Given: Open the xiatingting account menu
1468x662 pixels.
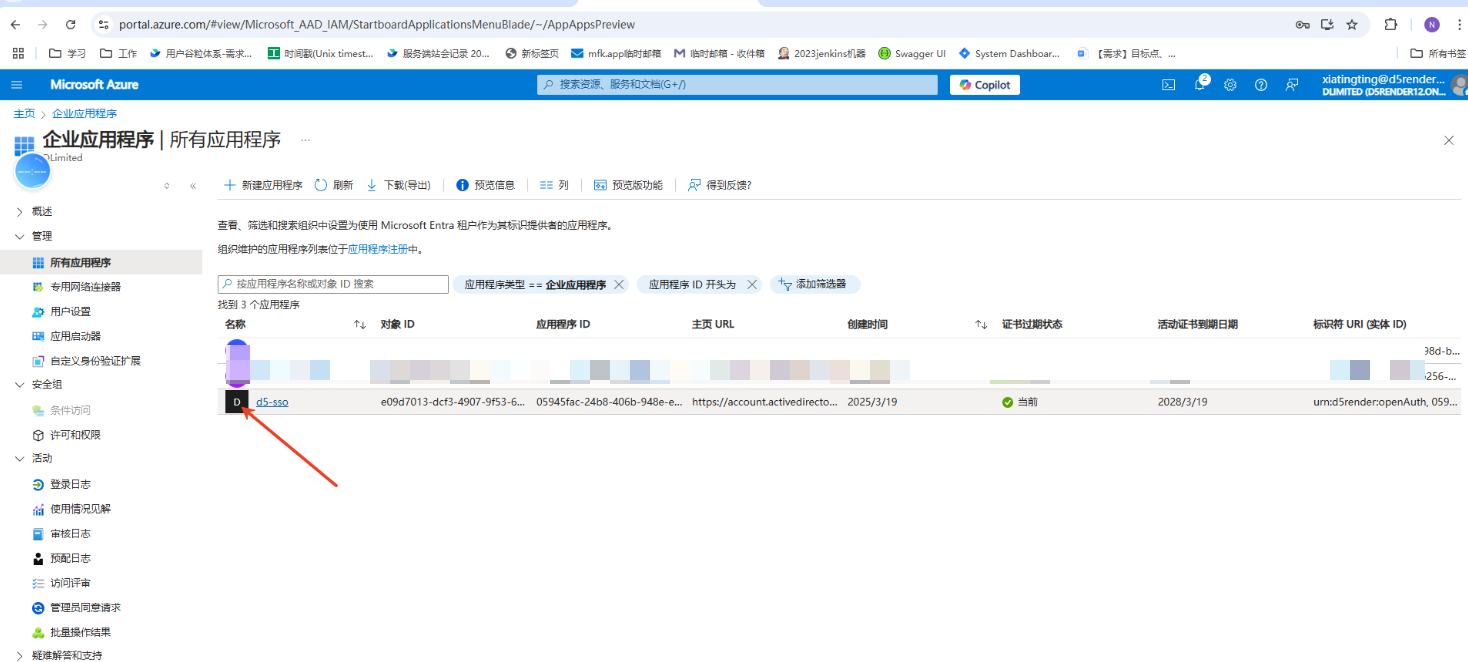Looking at the screenshot, I should 1392,85.
